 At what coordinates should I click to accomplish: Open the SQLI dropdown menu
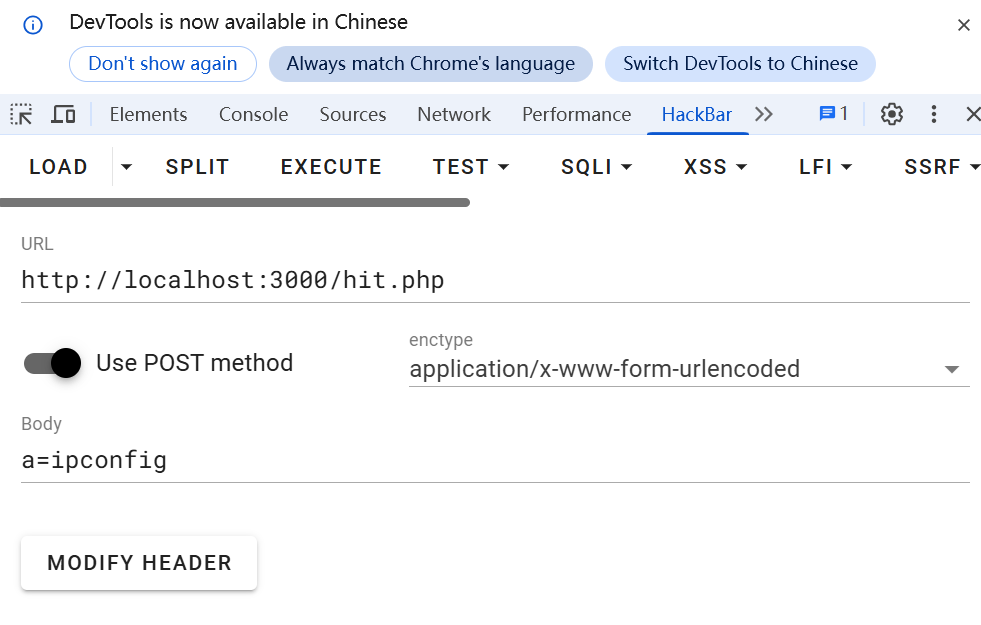pyautogui.click(x=596, y=167)
